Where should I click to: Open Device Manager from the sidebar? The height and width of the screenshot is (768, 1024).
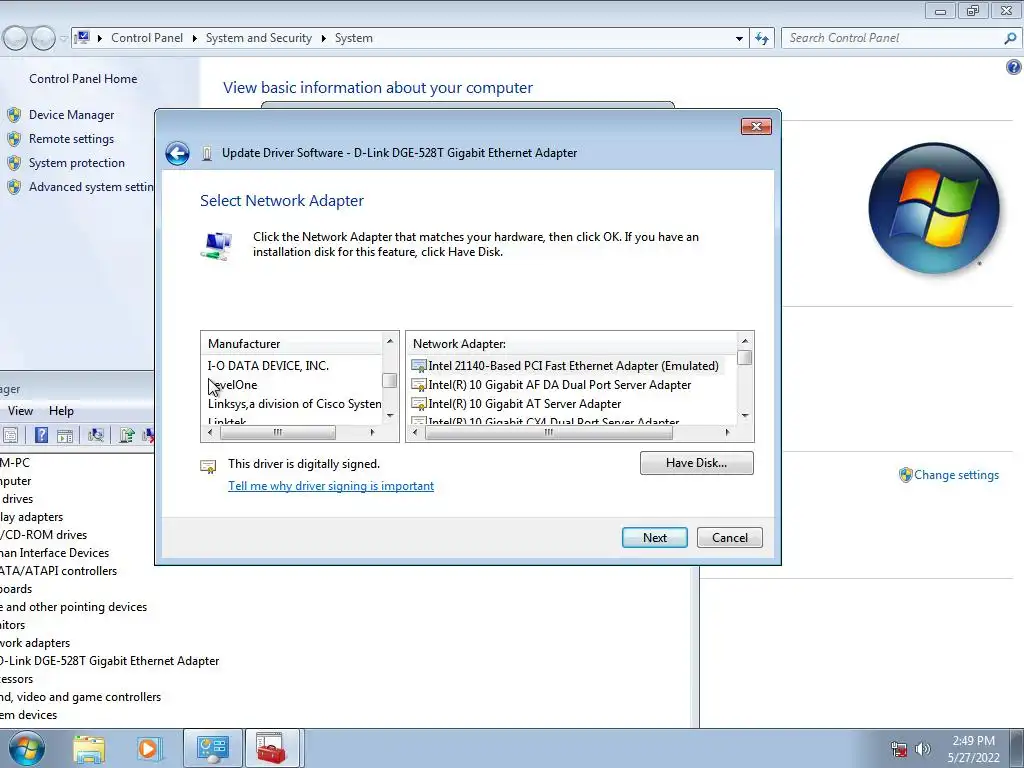(x=71, y=115)
